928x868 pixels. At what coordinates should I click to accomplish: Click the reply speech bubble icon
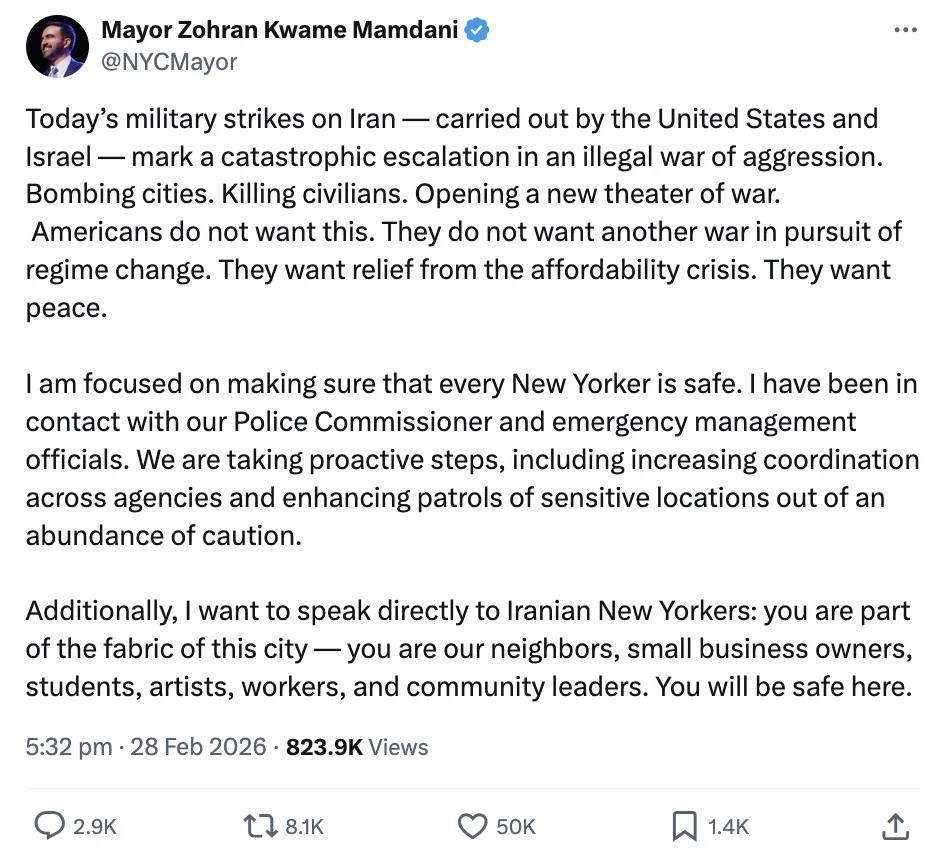[49, 825]
